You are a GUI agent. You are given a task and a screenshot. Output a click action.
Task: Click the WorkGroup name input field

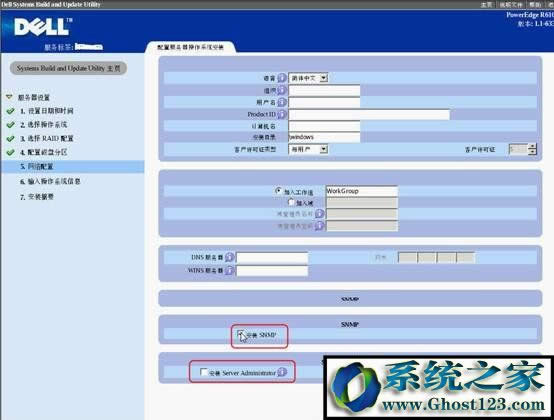(362, 191)
